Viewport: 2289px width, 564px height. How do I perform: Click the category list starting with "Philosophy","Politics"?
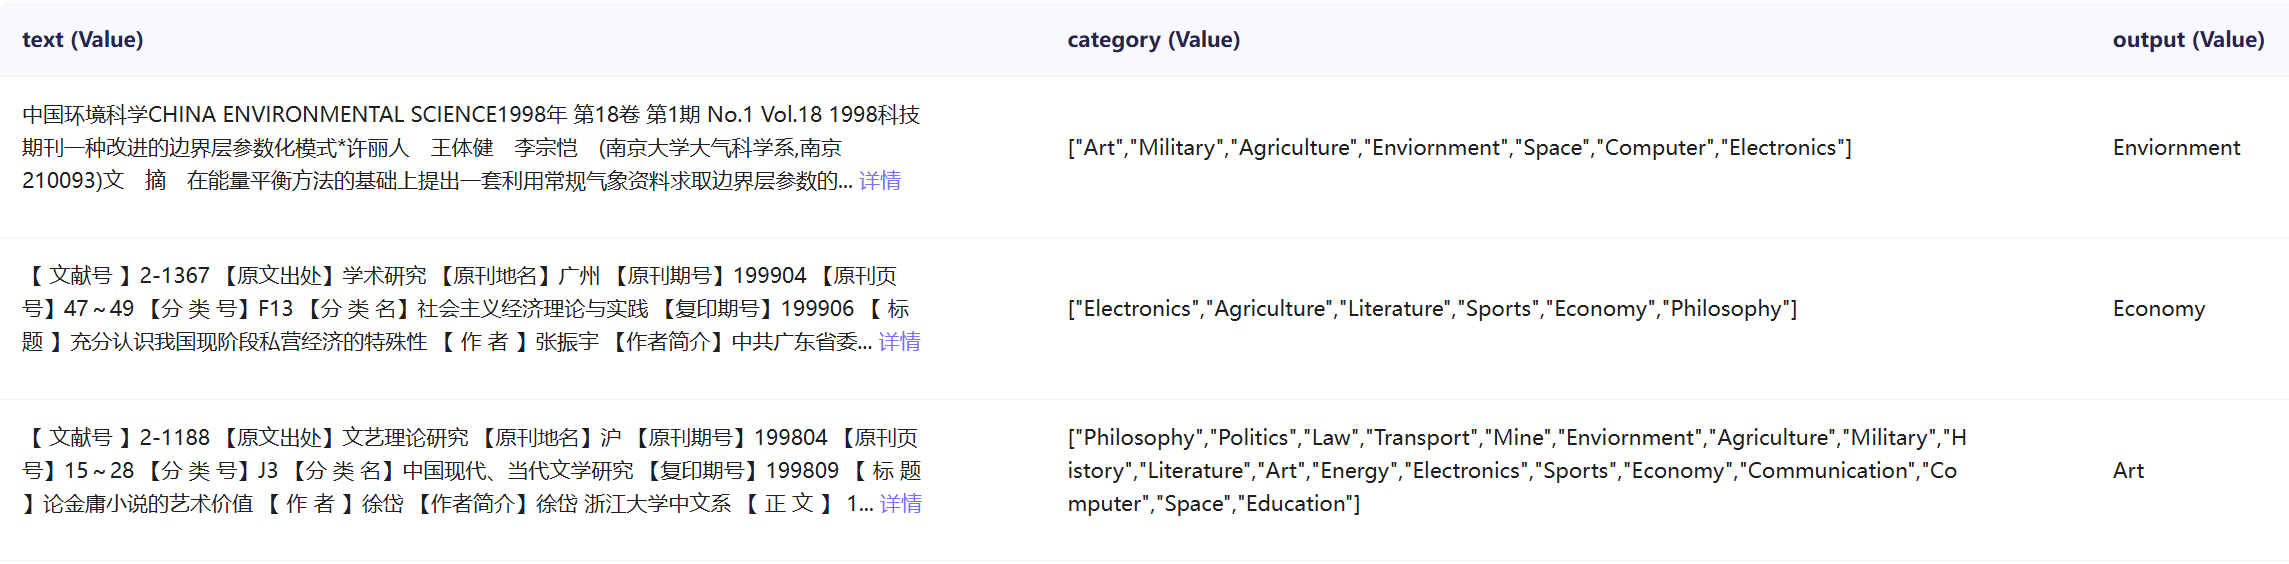pos(1516,471)
